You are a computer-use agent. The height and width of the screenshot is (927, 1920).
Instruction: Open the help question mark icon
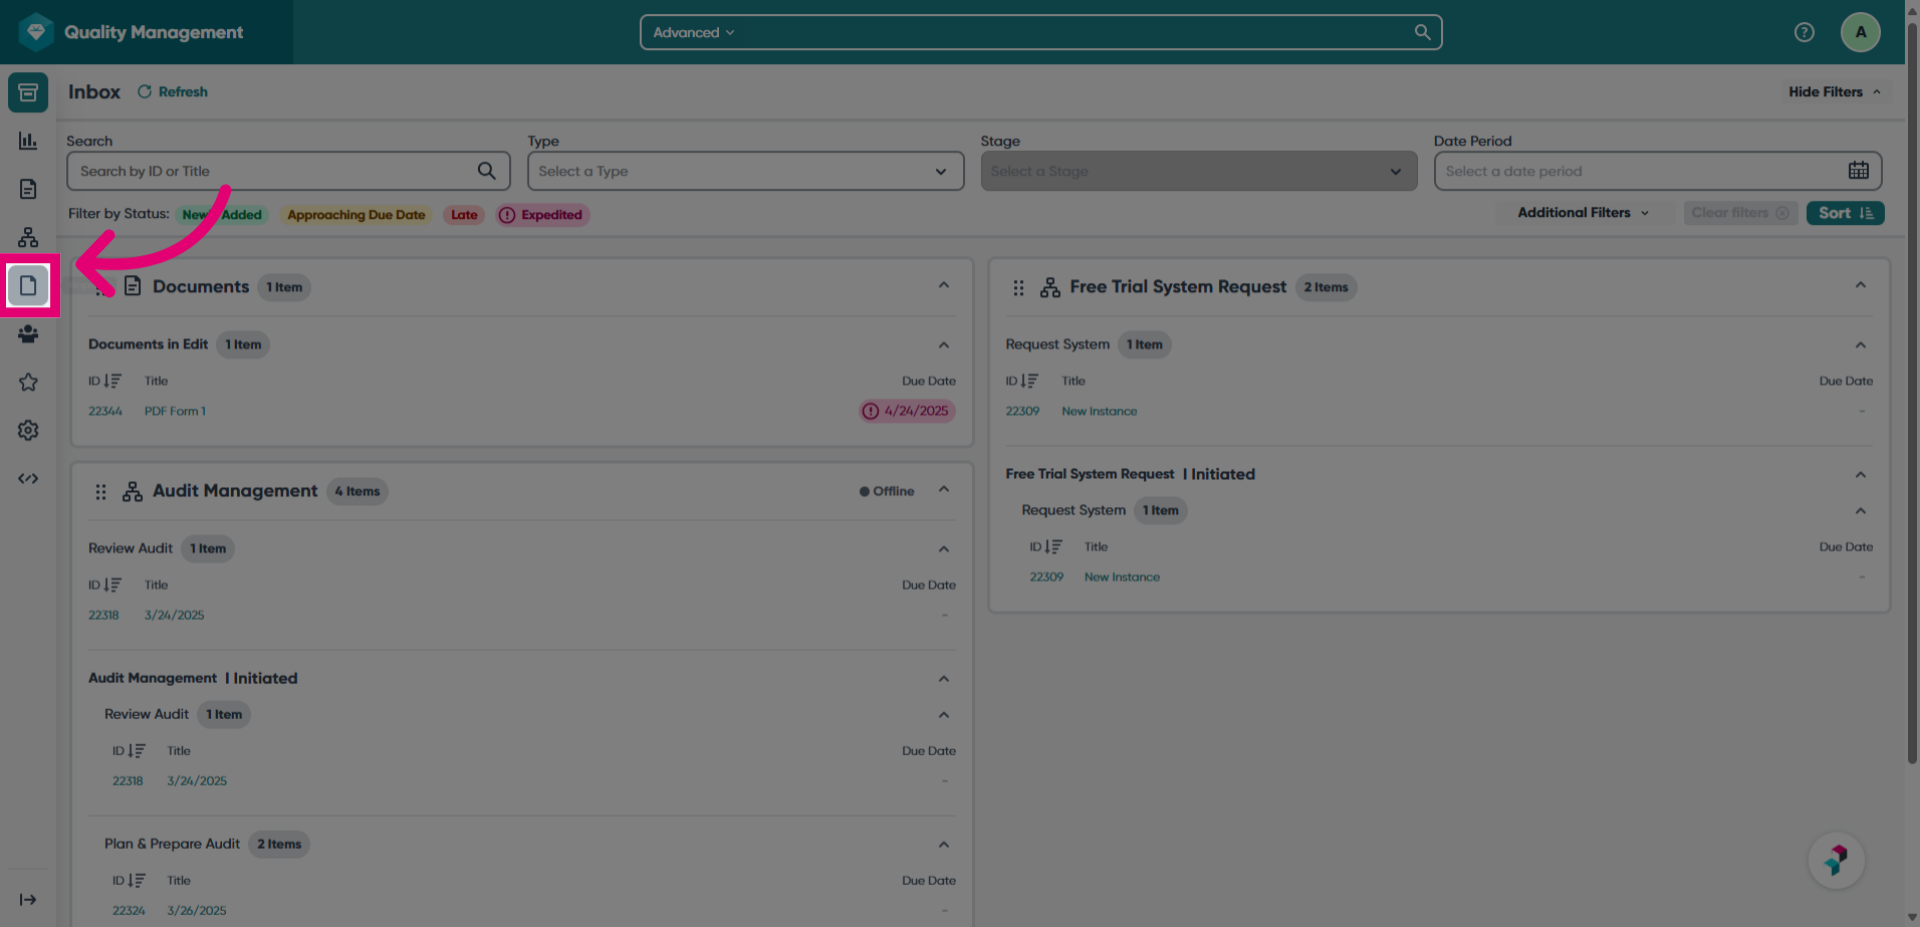click(x=1804, y=32)
